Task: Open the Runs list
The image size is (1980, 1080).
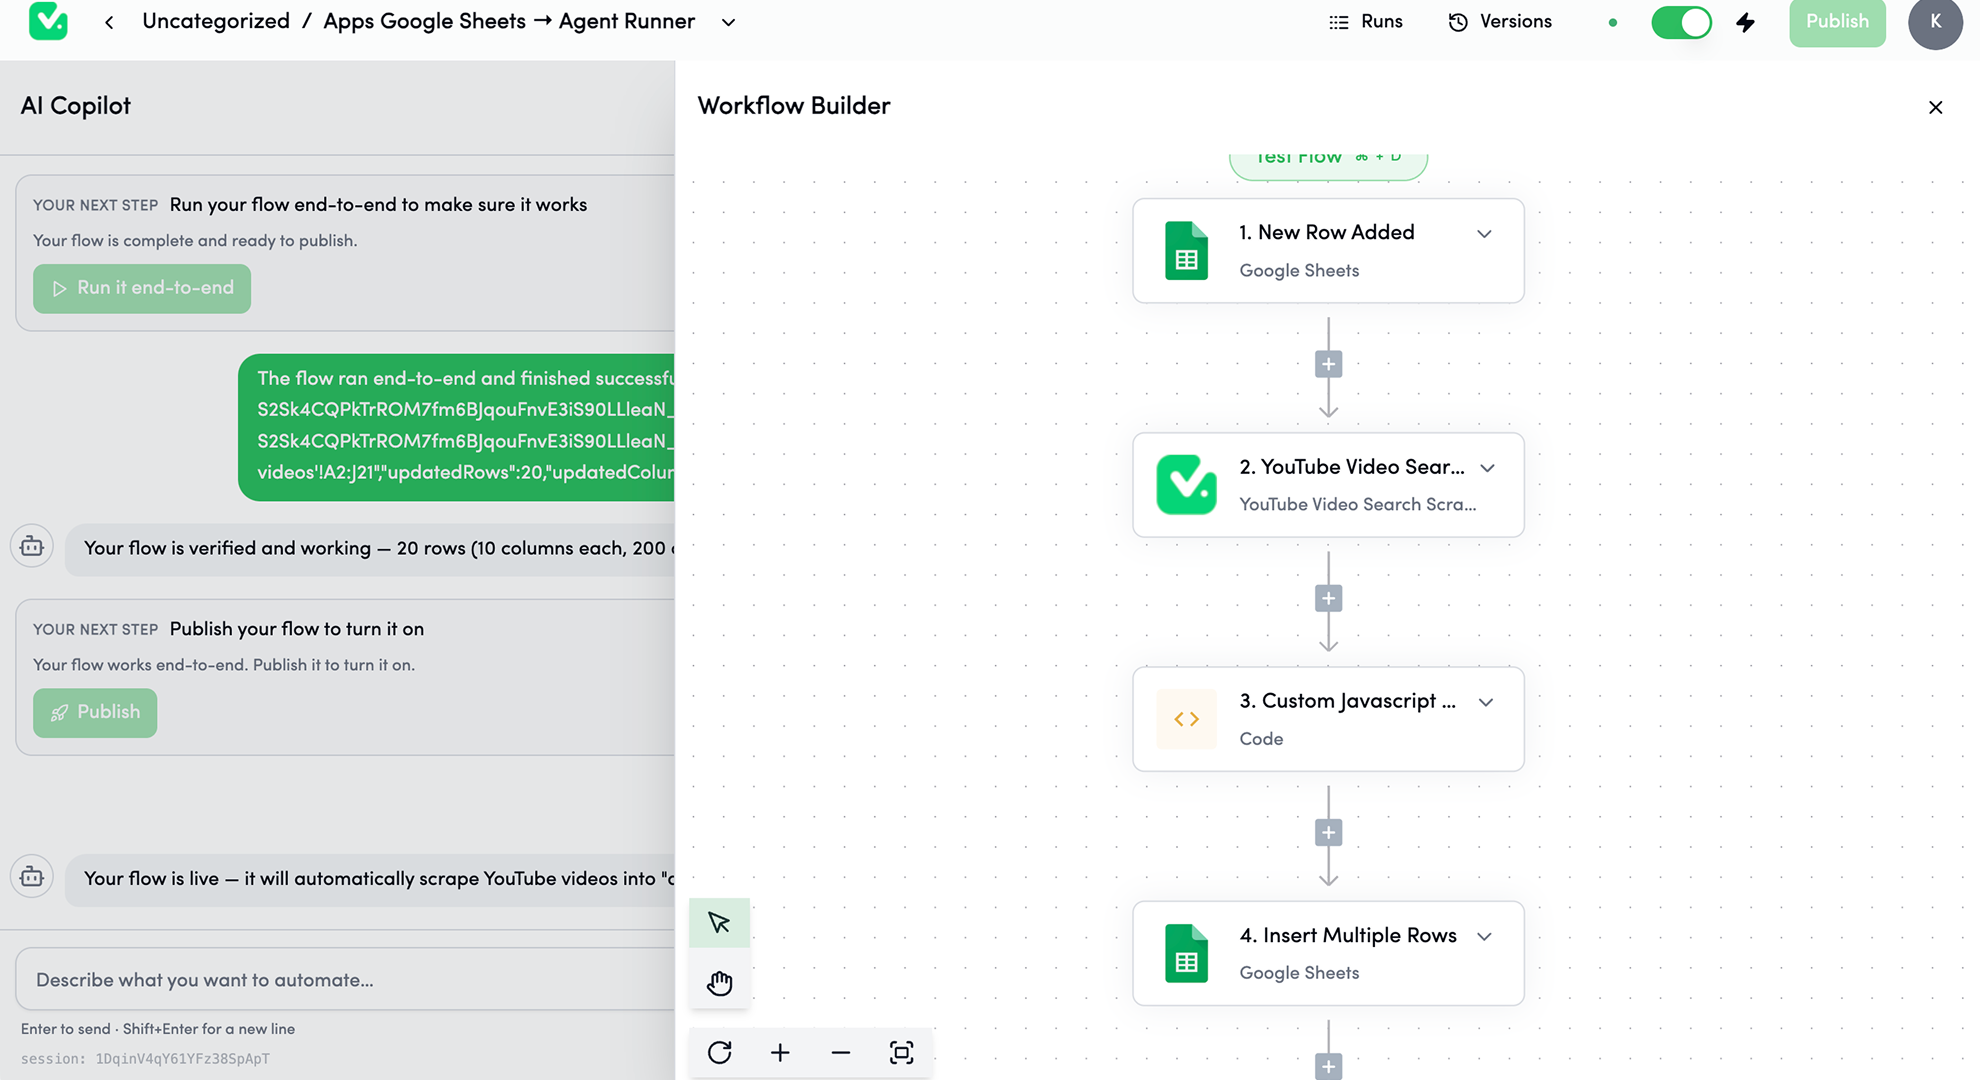Action: (1365, 22)
